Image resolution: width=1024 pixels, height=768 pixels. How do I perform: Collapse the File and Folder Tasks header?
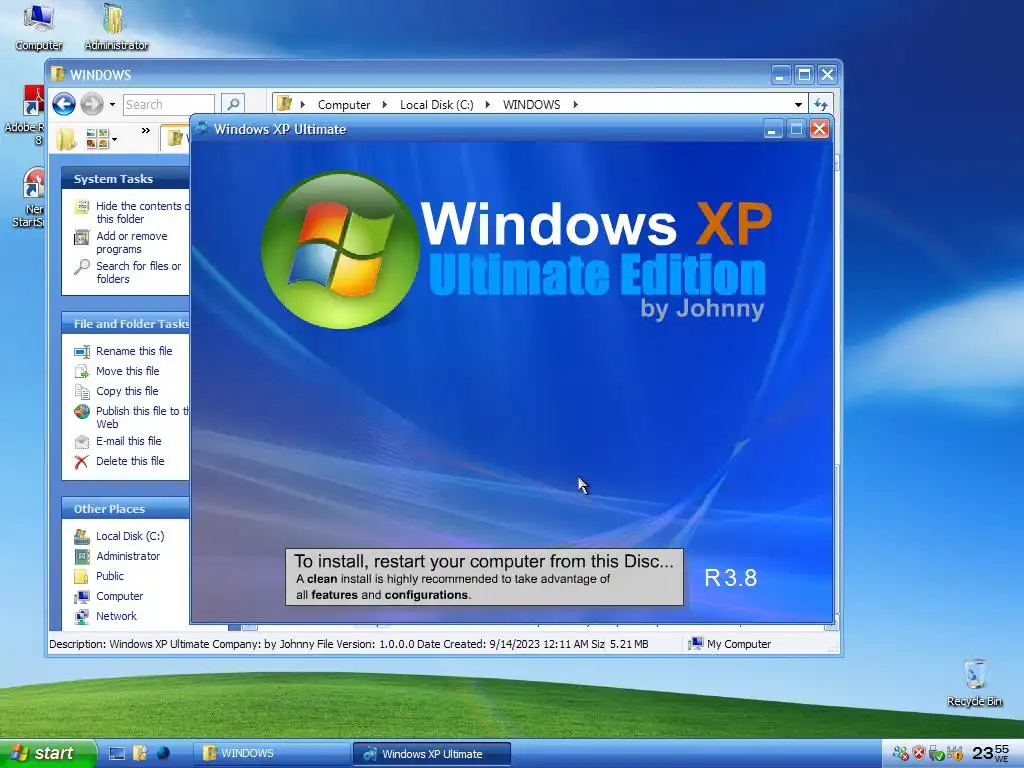click(x=125, y=324)
